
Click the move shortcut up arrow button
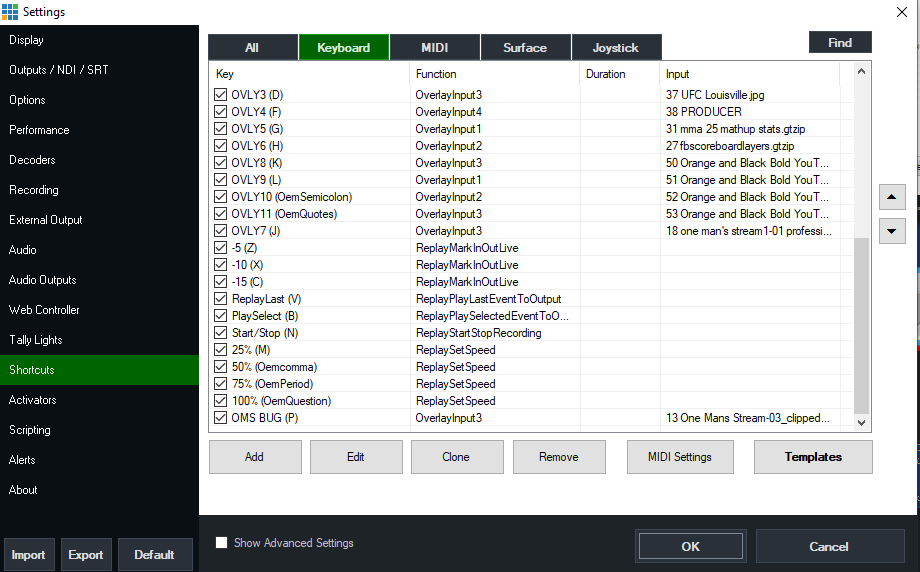pyautogui.click(x=892, y=196)
